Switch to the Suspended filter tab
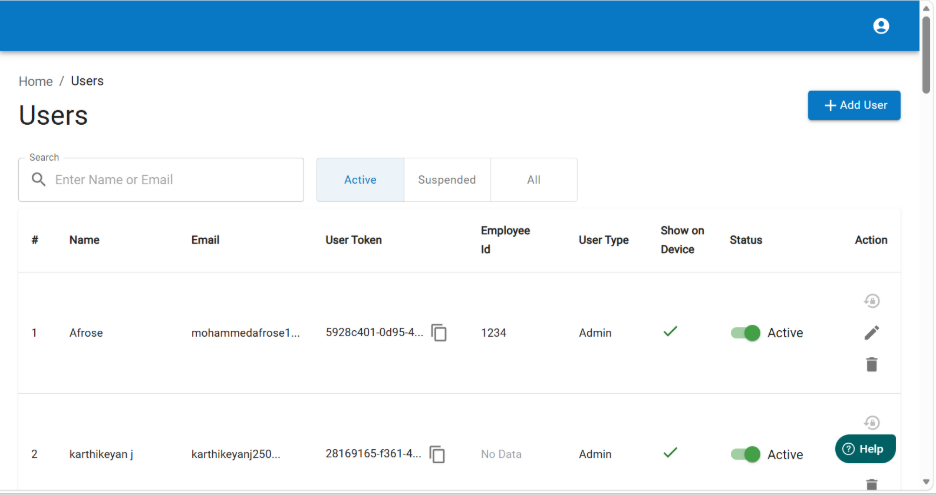 pyautogui.click(x=447, y=180)
